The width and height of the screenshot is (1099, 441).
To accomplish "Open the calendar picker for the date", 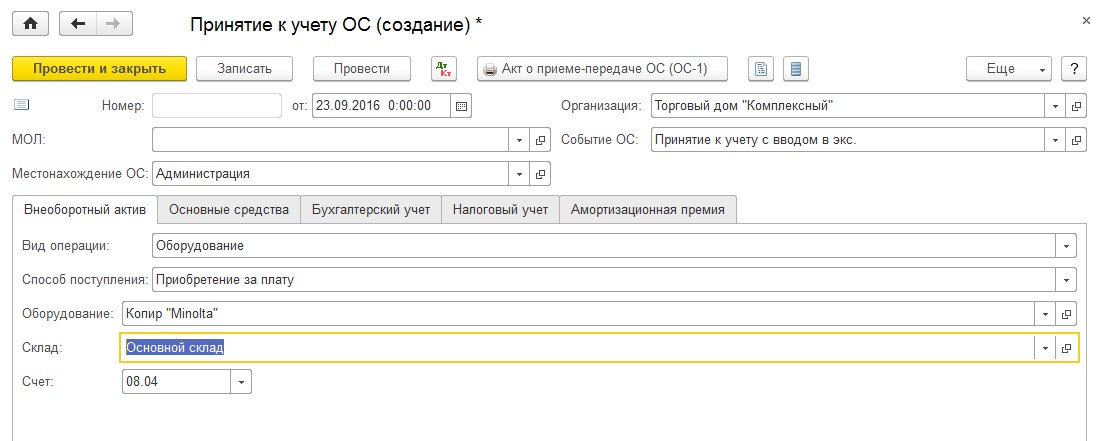I will (461, 105).
